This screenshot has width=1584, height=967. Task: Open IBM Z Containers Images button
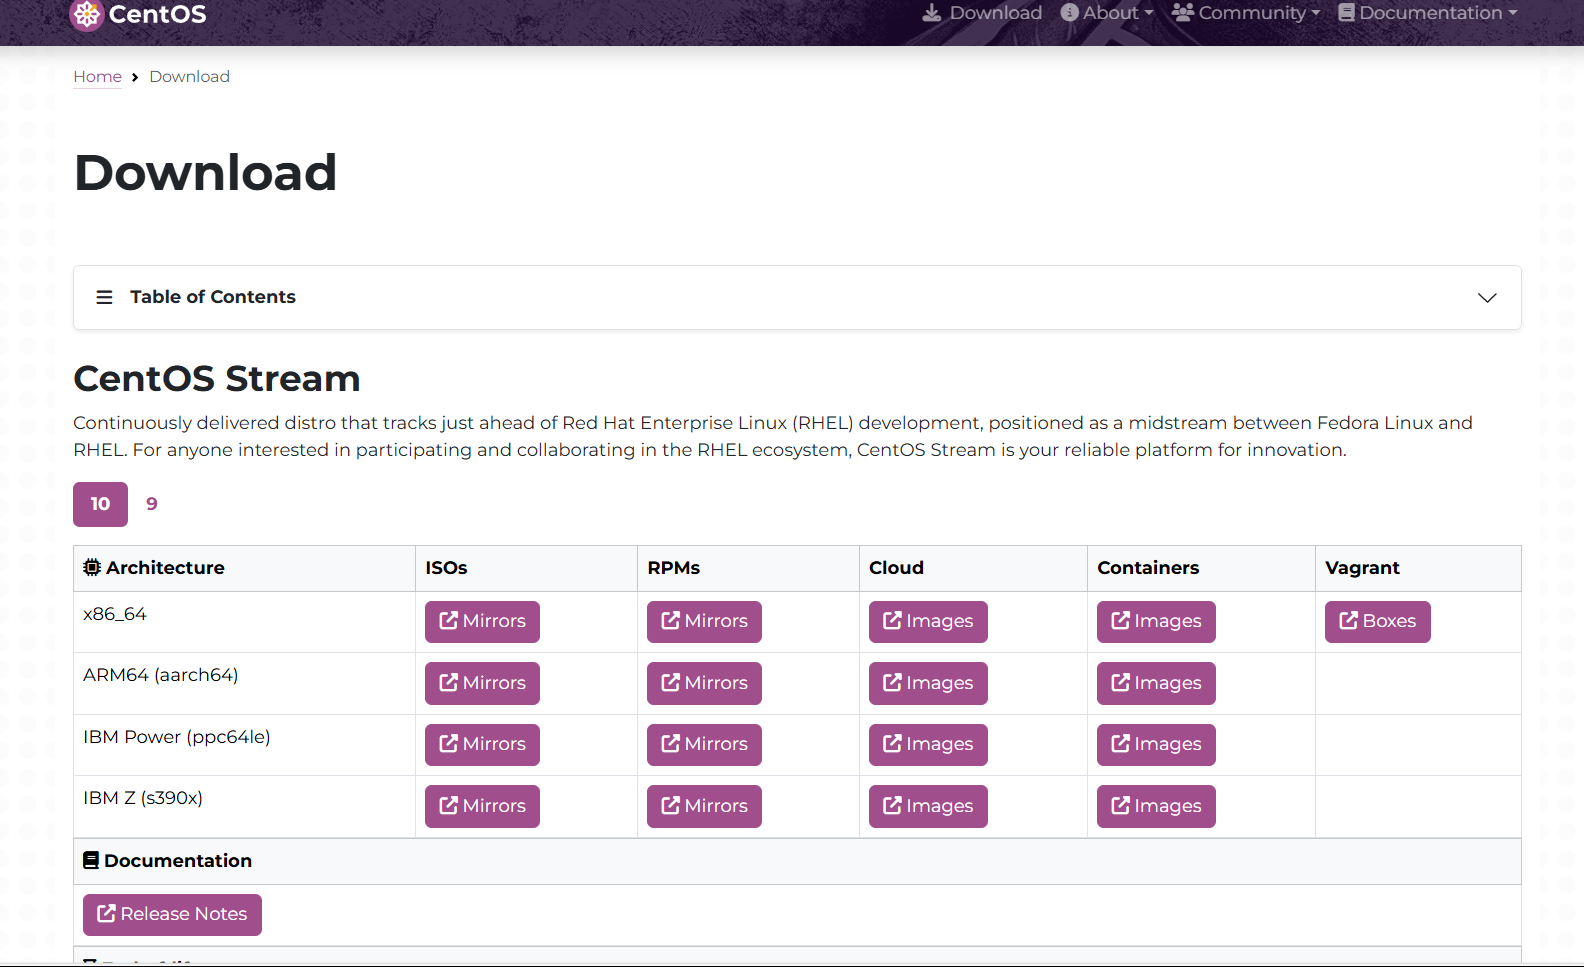point(1156,807)
